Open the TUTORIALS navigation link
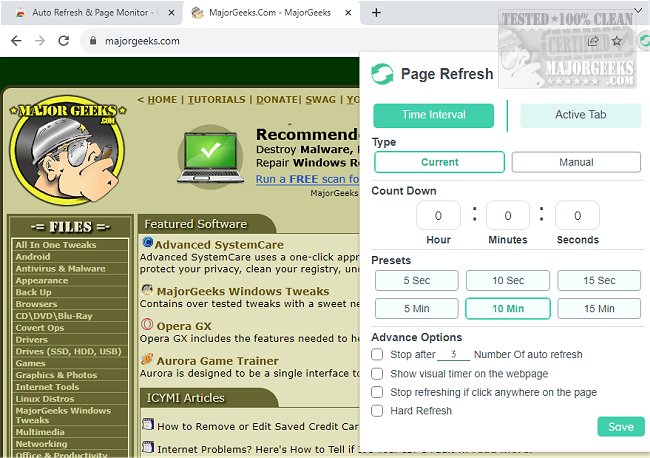The height and width of the screenshot is (458, 650). coord(216,100)
